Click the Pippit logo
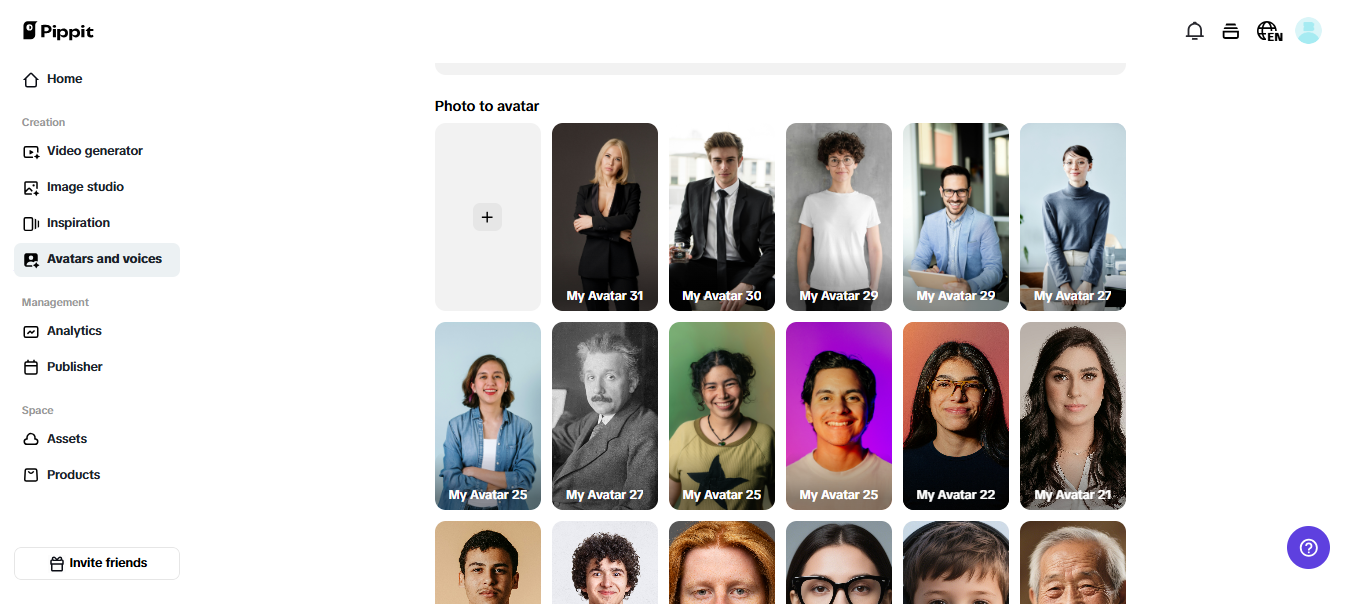Screen dimensions: 1365x604 pos(58,31)
